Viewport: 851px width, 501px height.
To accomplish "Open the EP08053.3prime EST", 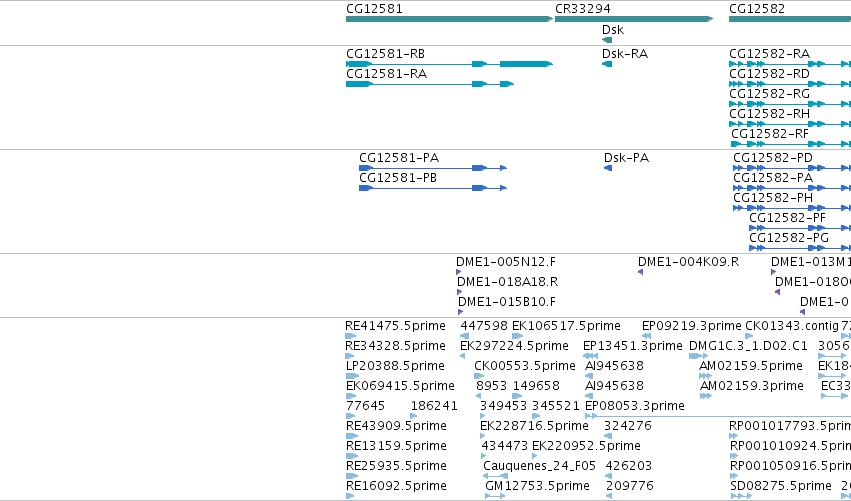I will coord(634,406).
